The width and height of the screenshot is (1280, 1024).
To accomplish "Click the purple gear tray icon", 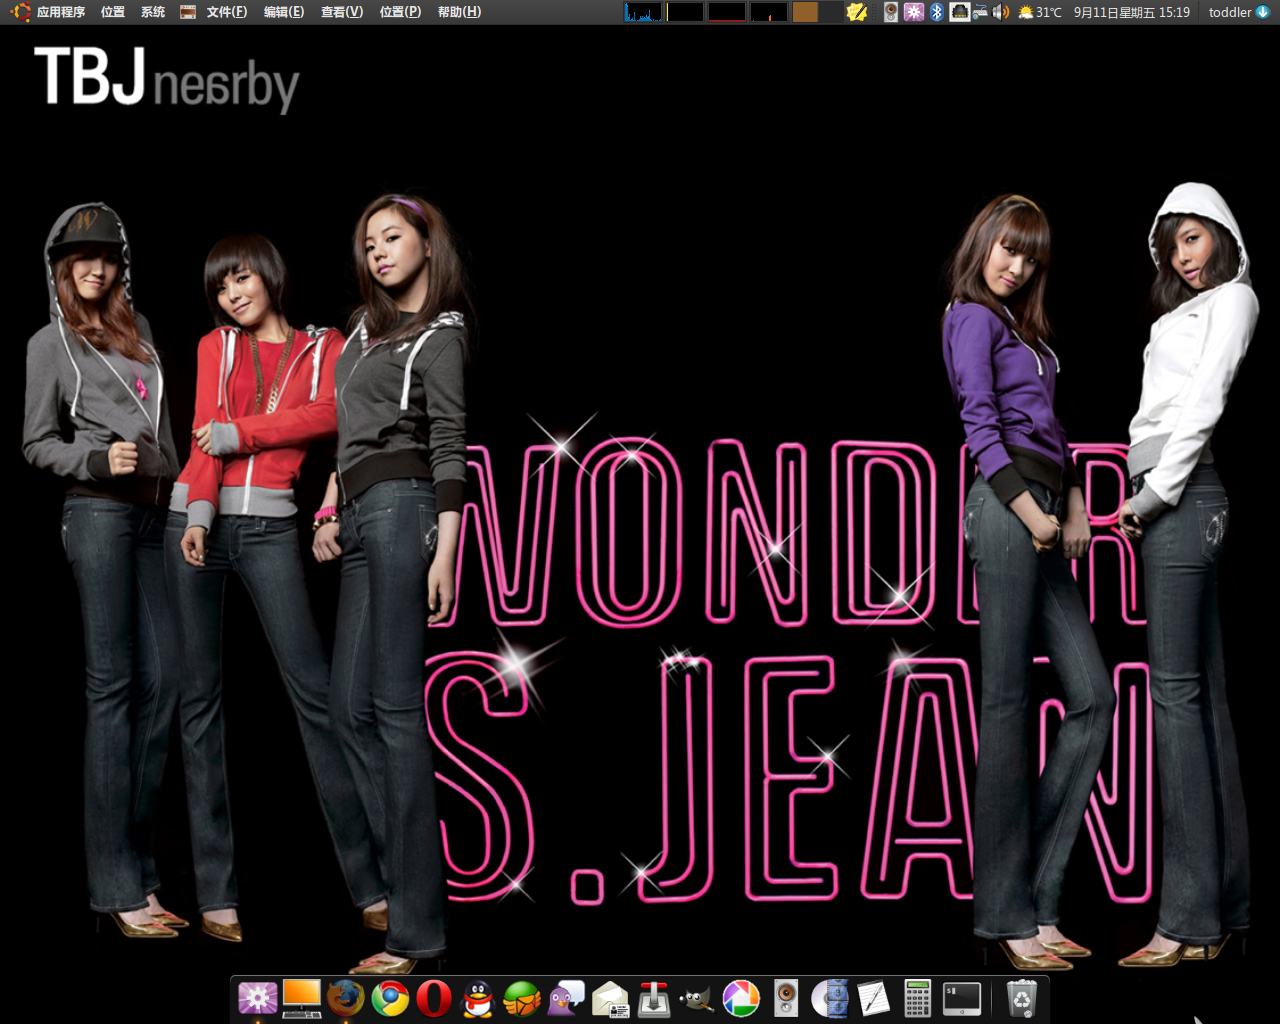I will tap(914, 12).
